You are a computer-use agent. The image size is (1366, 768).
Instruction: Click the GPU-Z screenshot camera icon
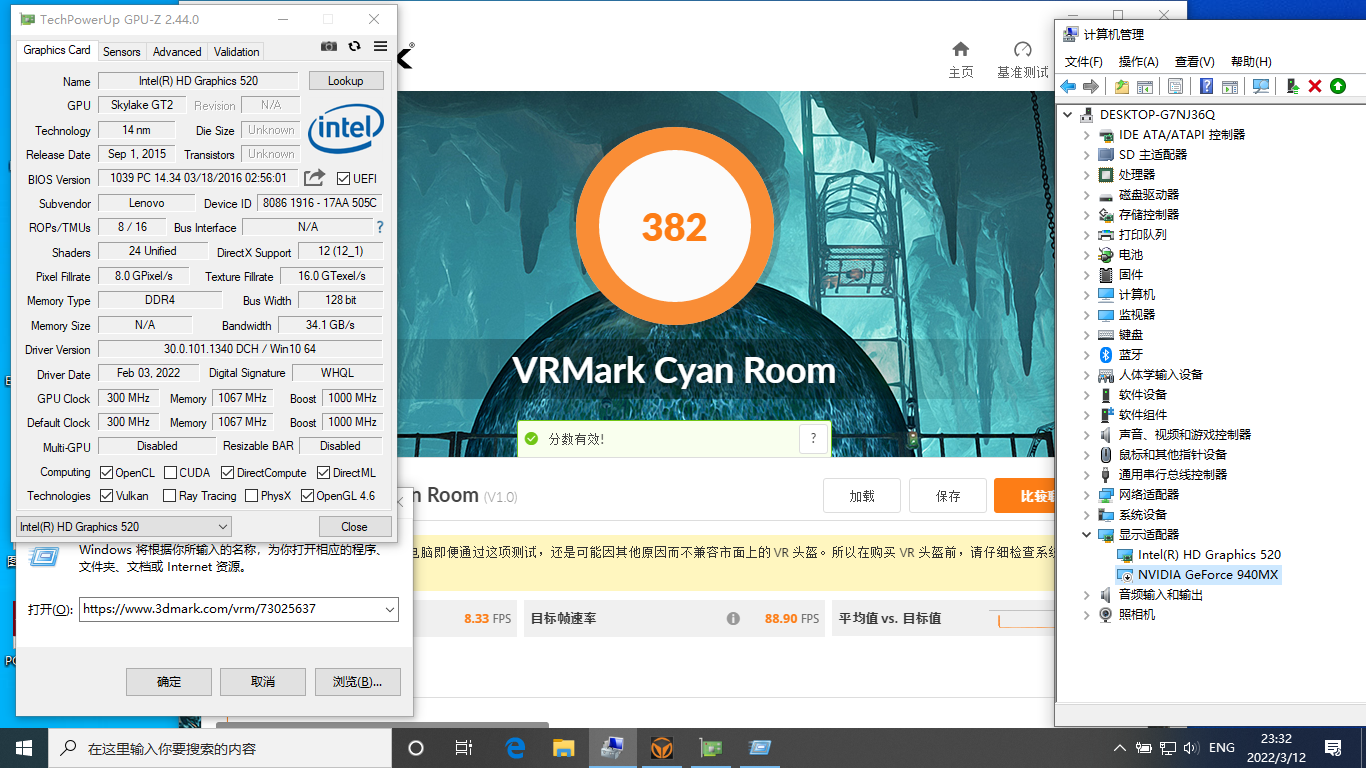[329, 46]
